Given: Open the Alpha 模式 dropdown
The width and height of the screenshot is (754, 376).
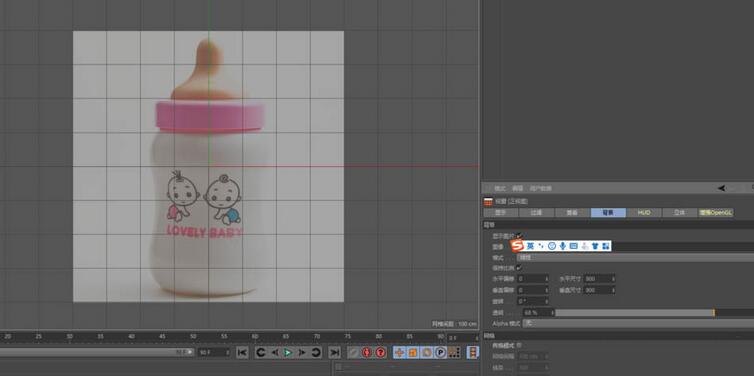Looking at the screenshot, I should pyautogui.click(x=638, y=323).
